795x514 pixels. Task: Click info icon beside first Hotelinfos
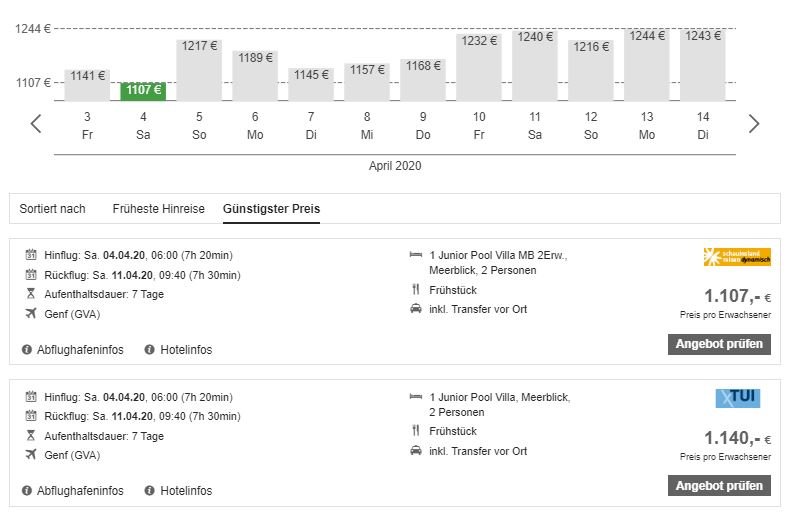pos(150,350)
